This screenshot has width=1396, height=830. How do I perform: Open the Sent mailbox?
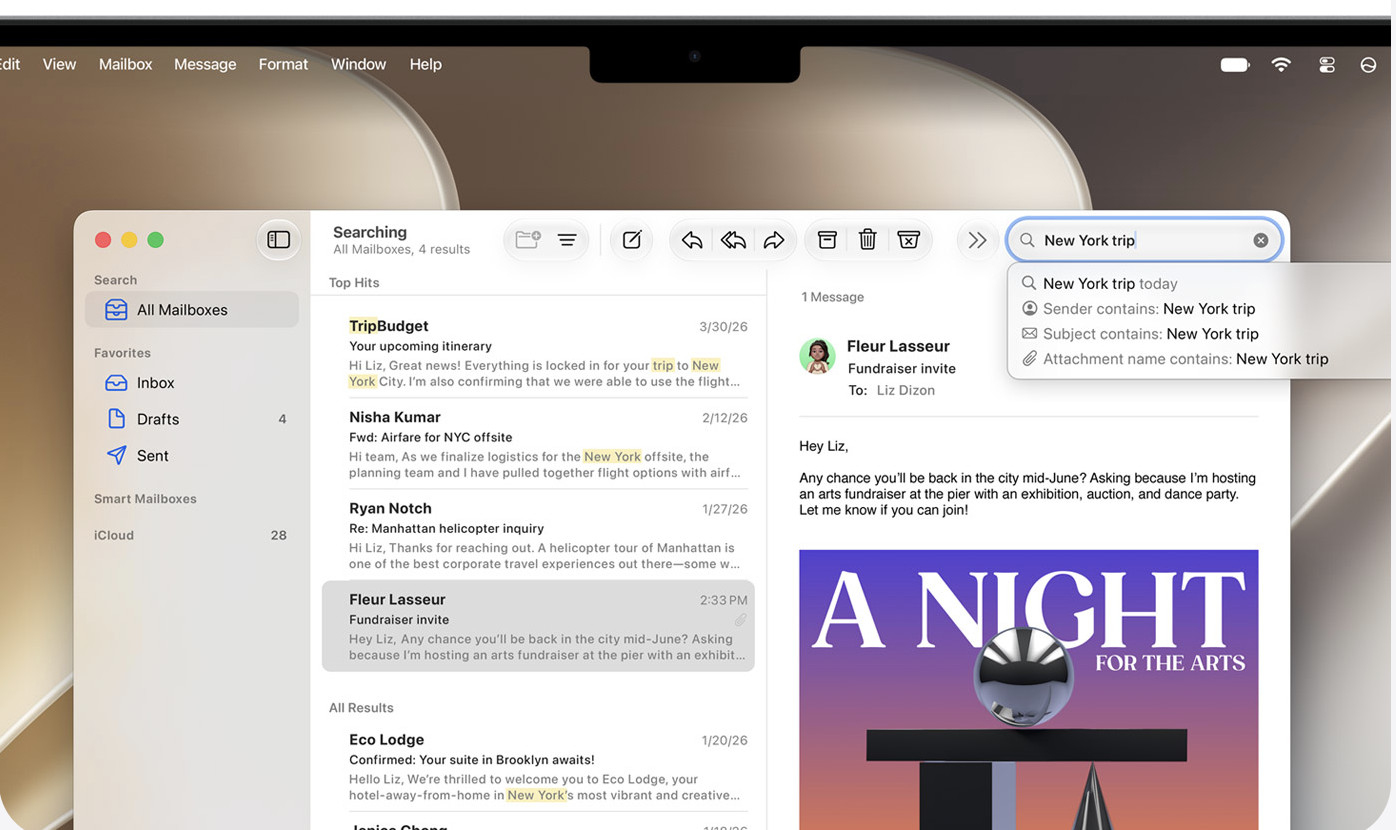click(192, 455)
